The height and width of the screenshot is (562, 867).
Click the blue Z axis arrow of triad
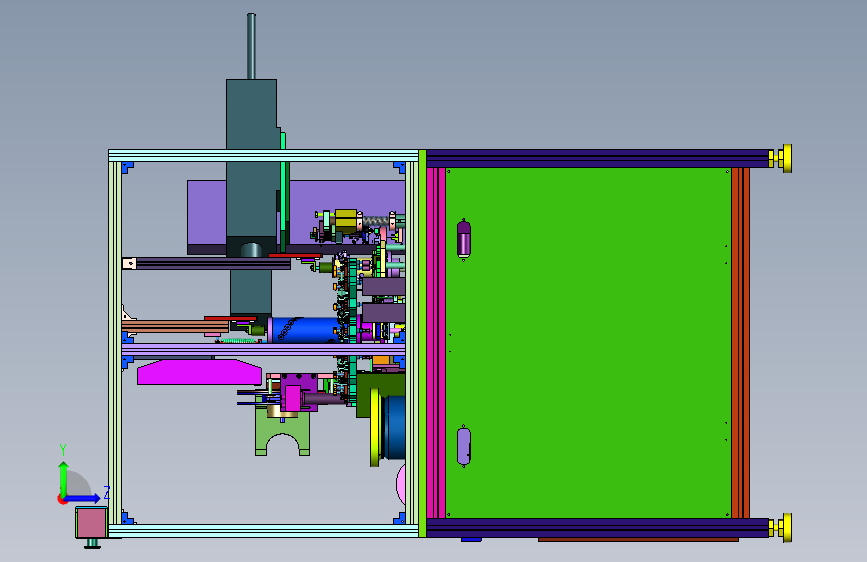pos(83,498)
